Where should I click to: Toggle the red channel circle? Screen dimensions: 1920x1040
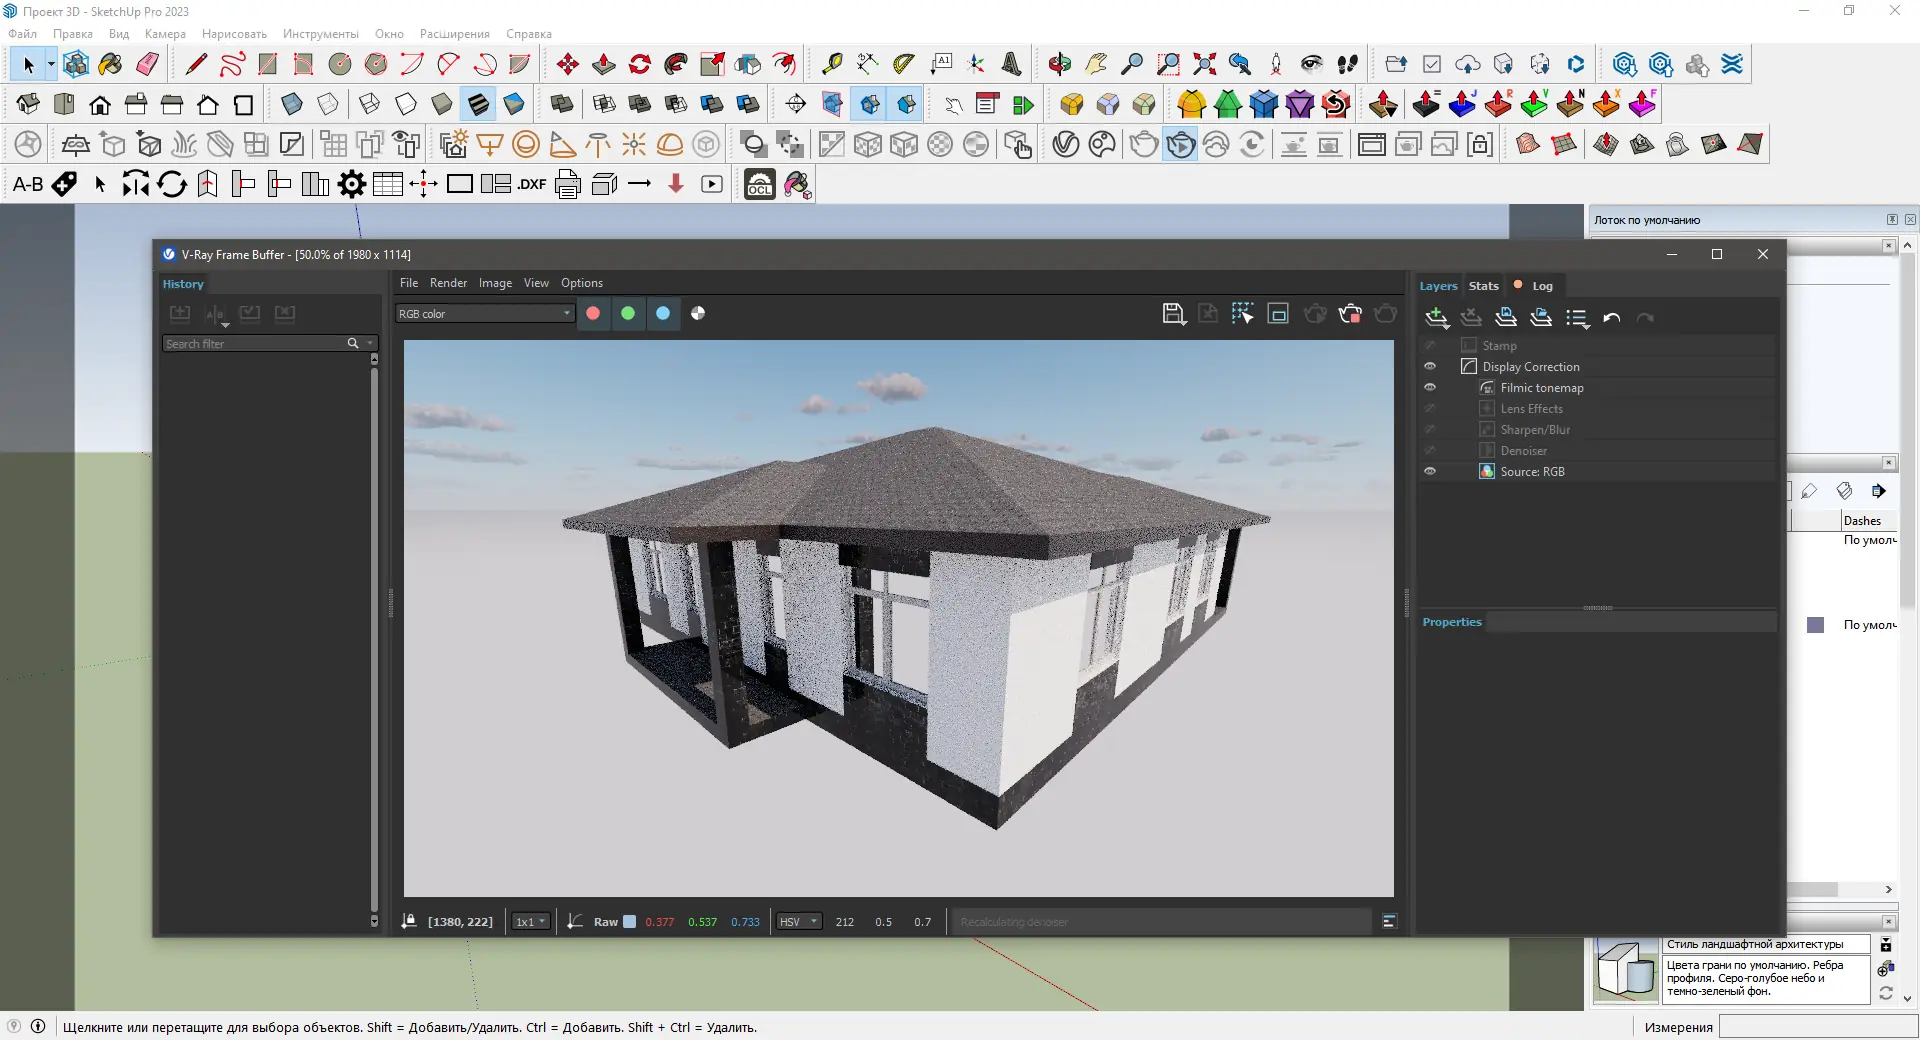click(593, 314)
